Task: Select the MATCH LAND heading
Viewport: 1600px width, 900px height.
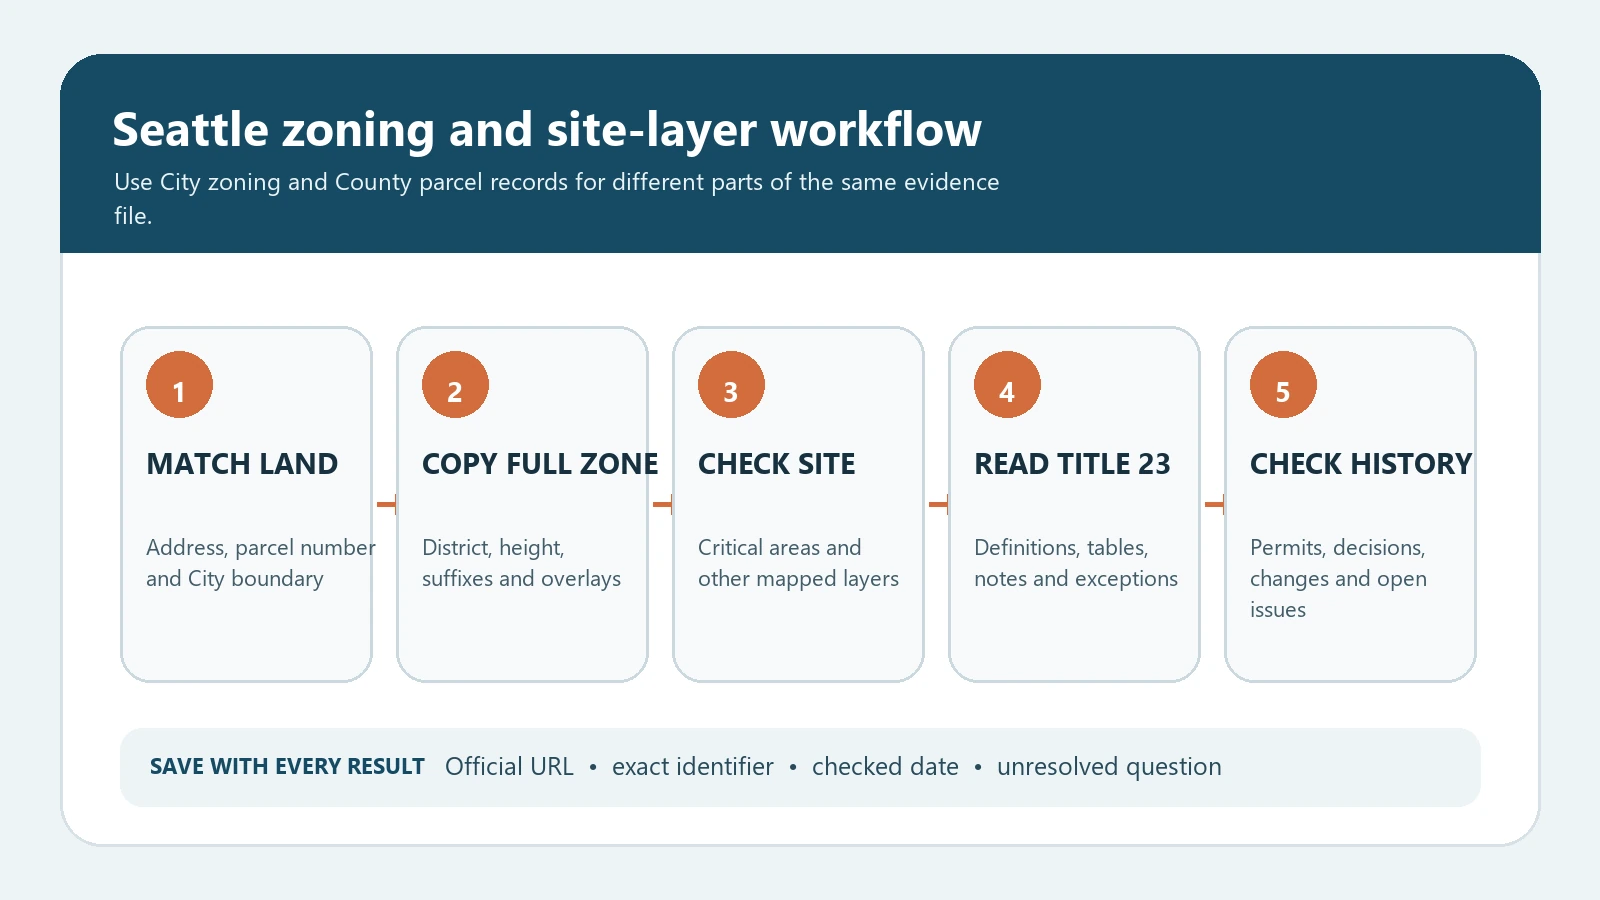Action: (242, 464)
